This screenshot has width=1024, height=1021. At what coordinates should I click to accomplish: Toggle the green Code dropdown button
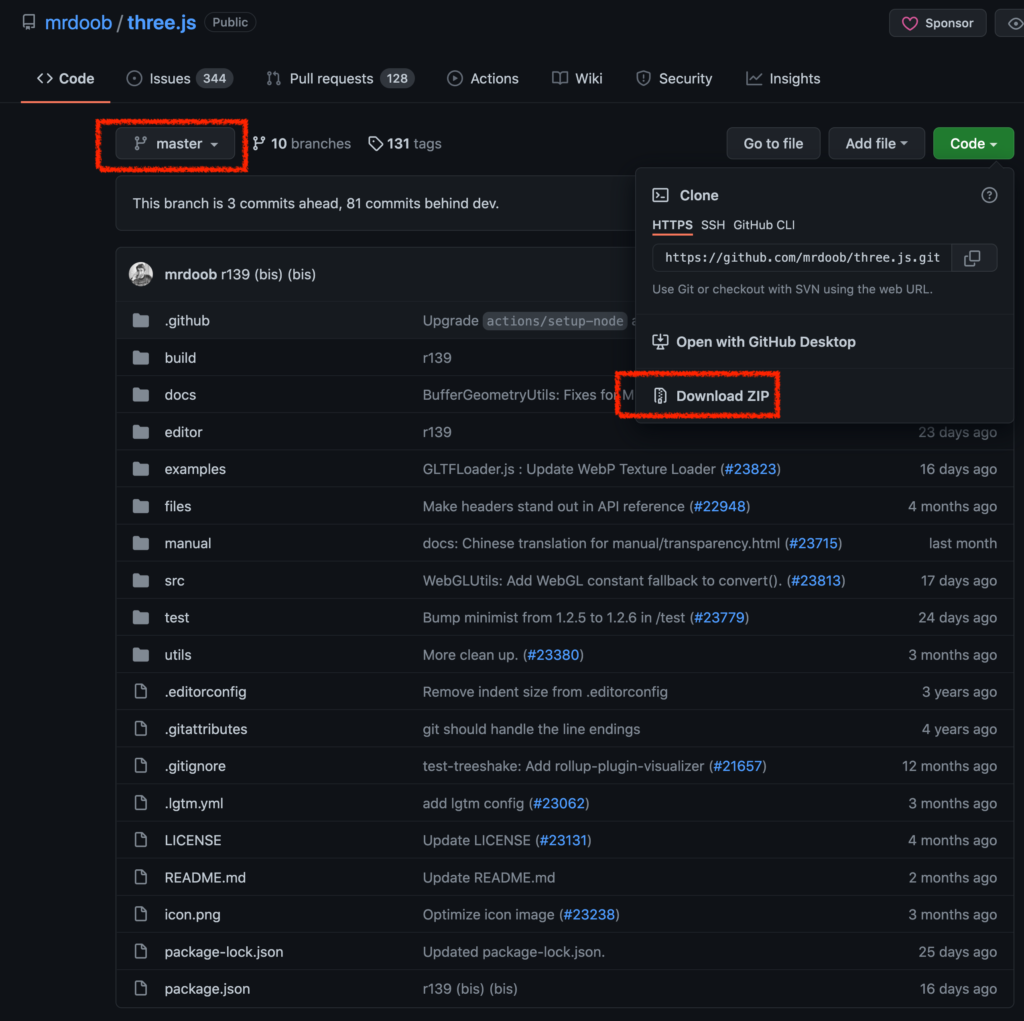tap(973, 144)
